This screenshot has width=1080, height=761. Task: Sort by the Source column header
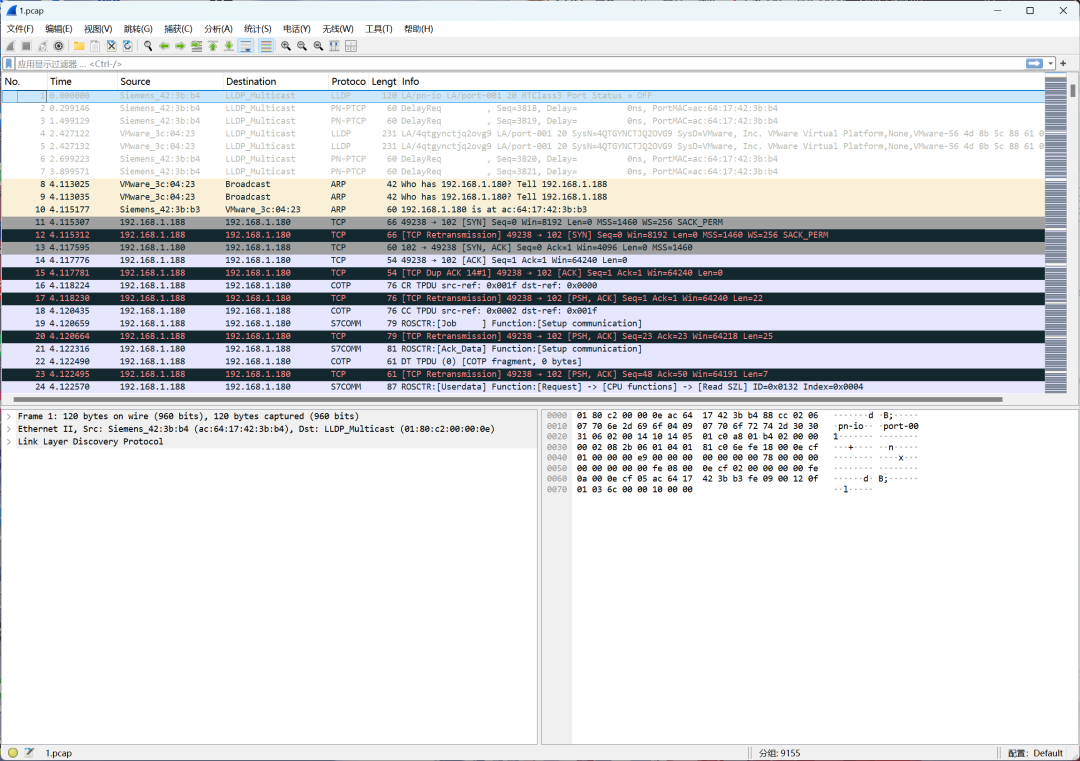(170, 81)
